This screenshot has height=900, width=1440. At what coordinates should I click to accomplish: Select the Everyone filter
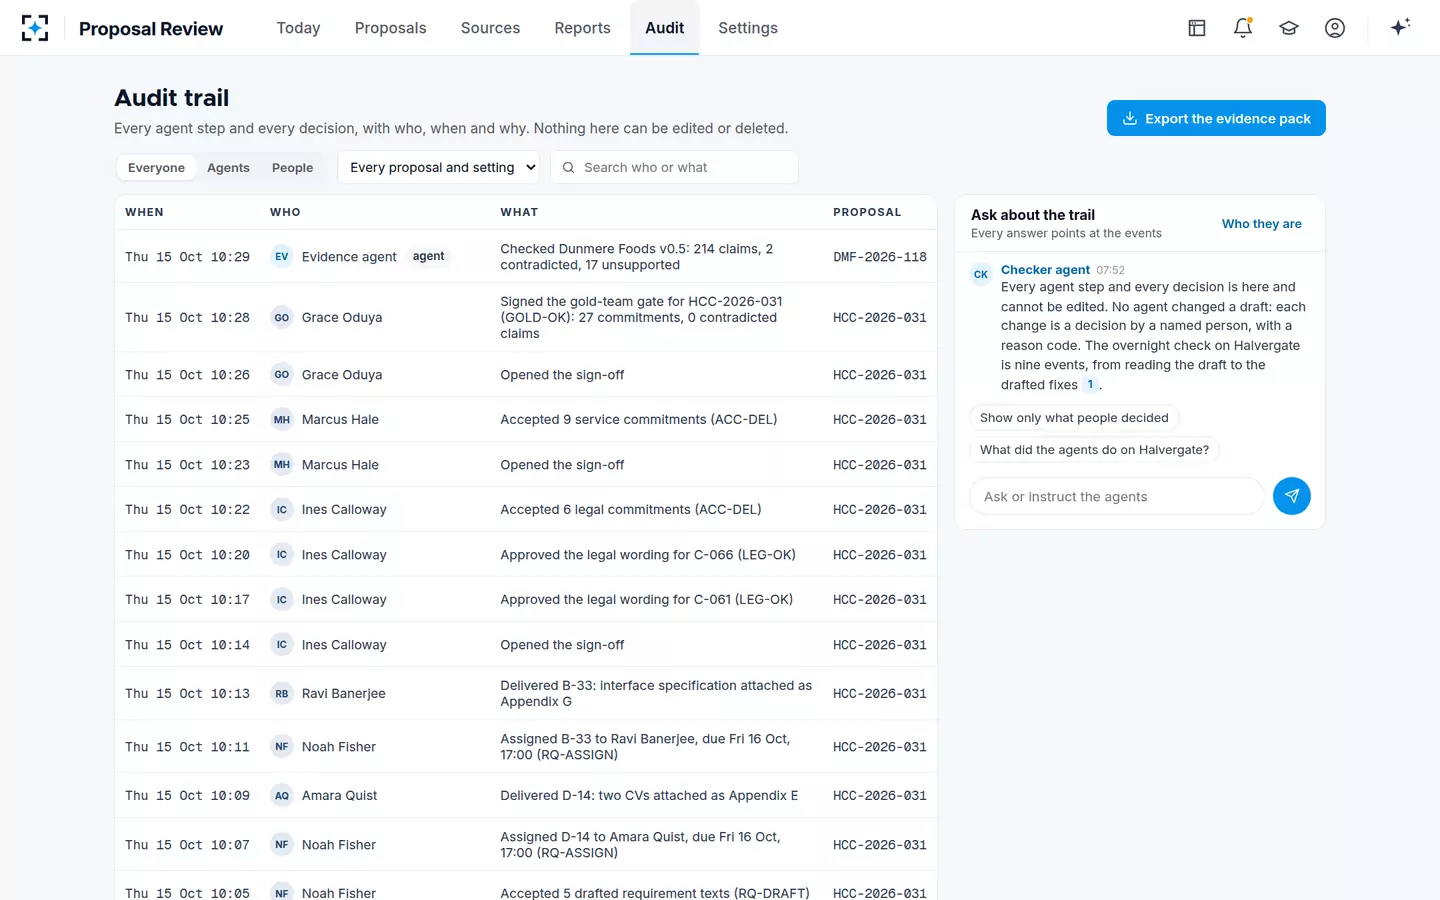[156, 168]
